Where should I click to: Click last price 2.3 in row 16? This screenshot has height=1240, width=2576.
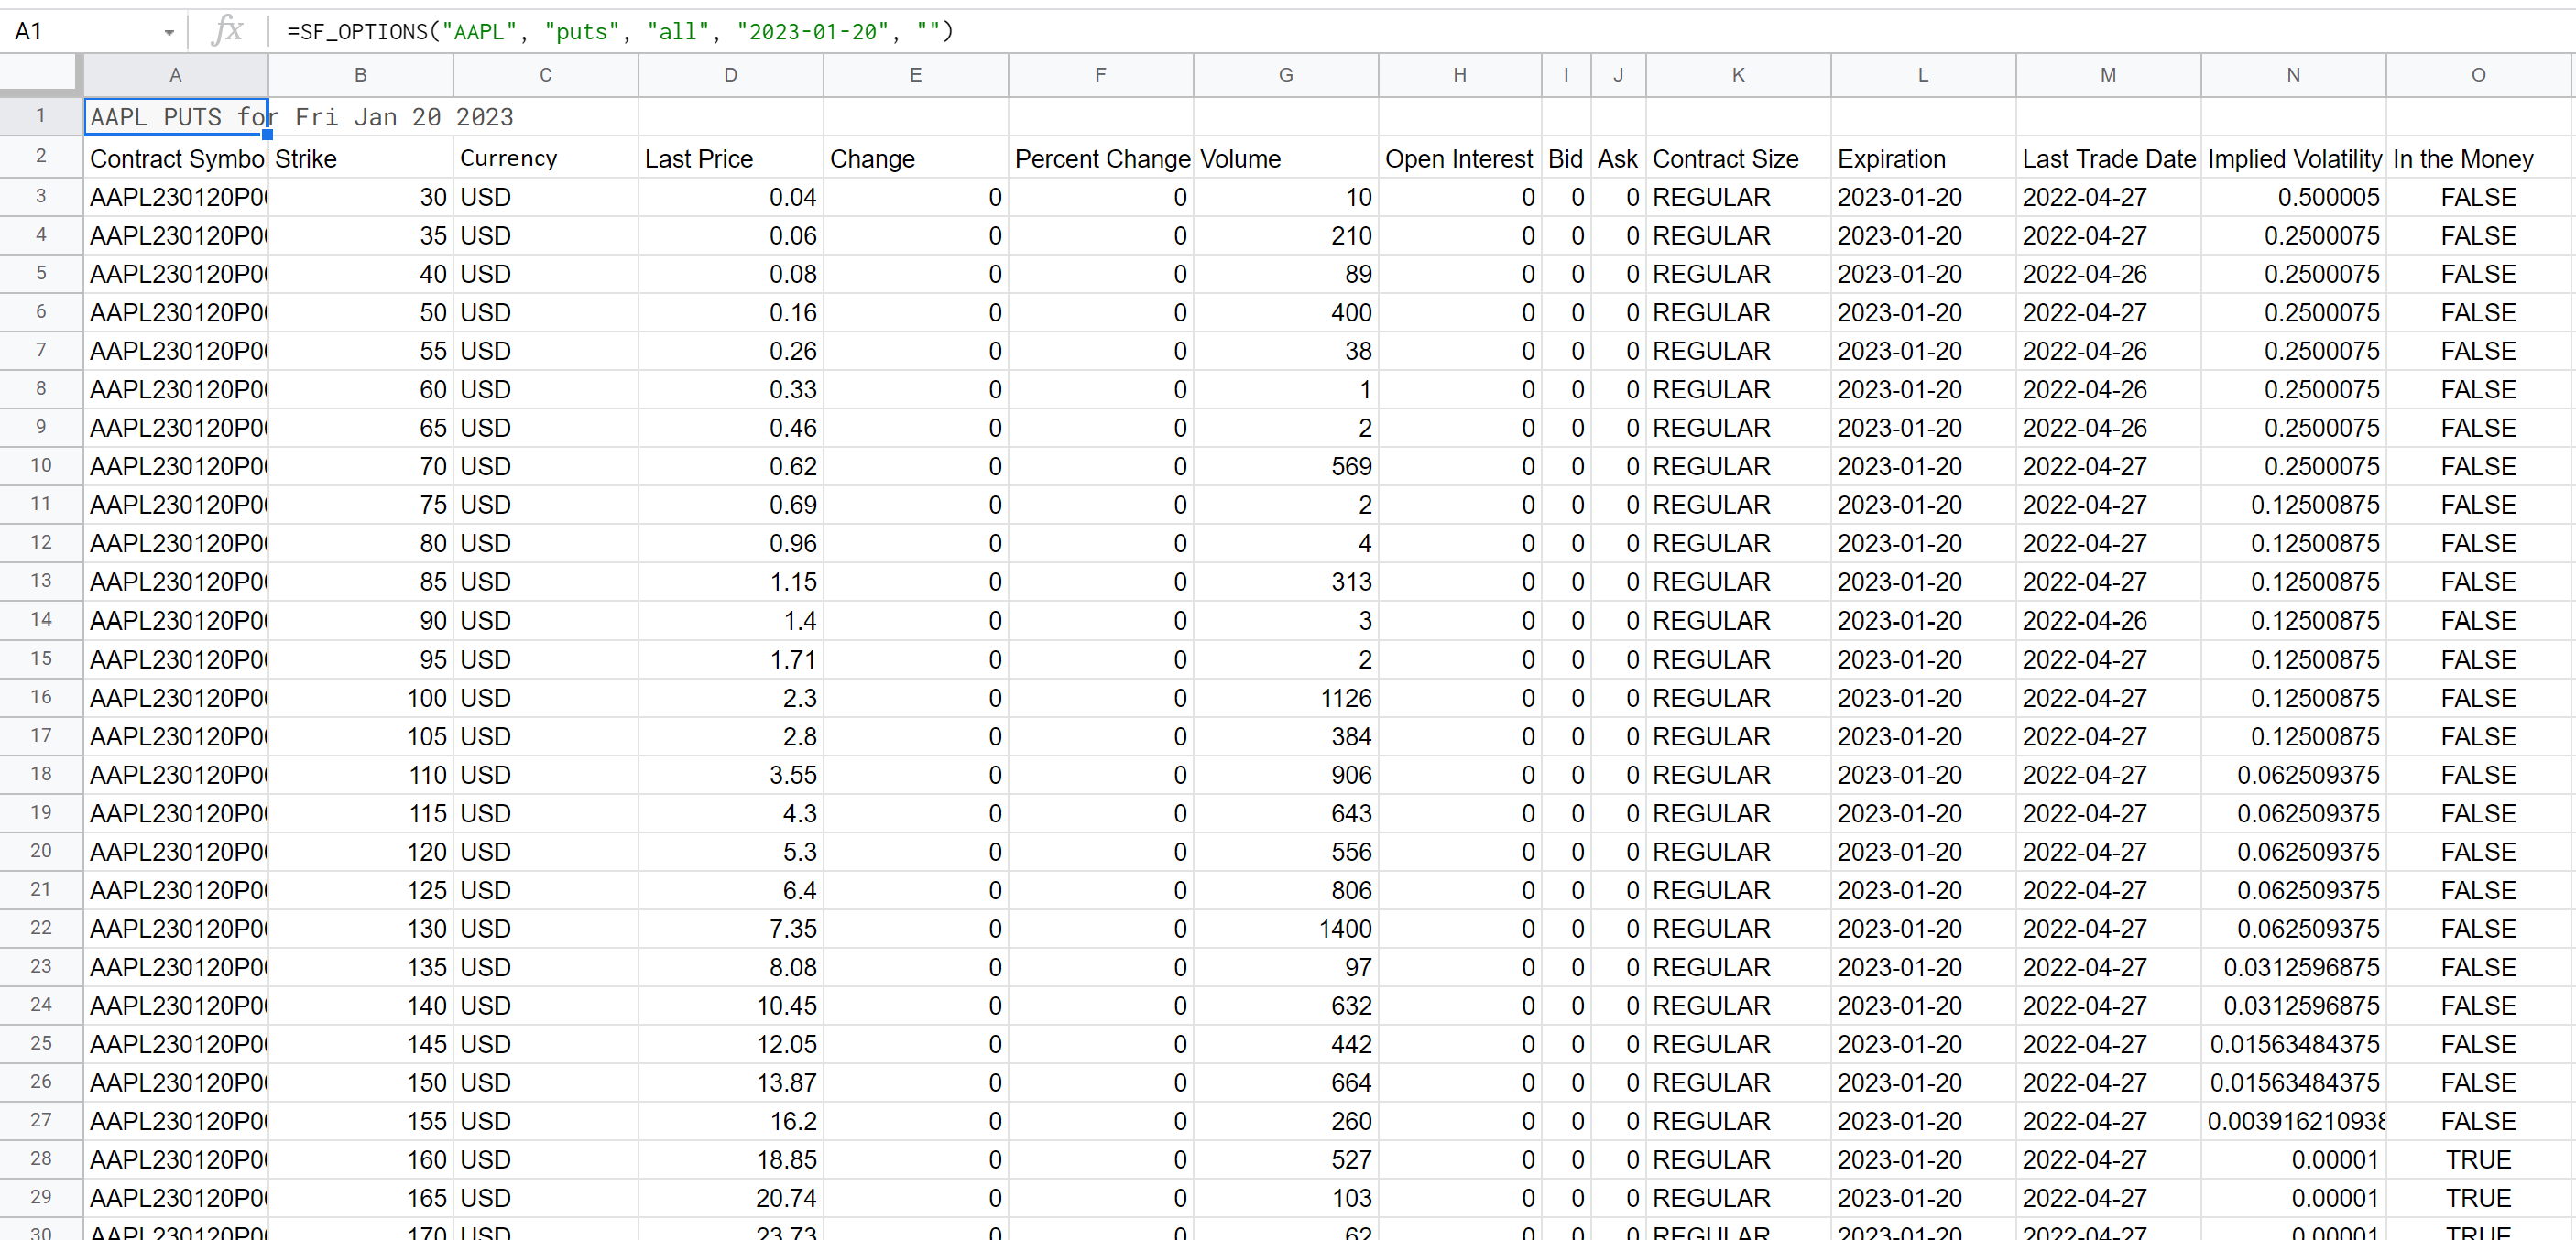pos(730,697)
